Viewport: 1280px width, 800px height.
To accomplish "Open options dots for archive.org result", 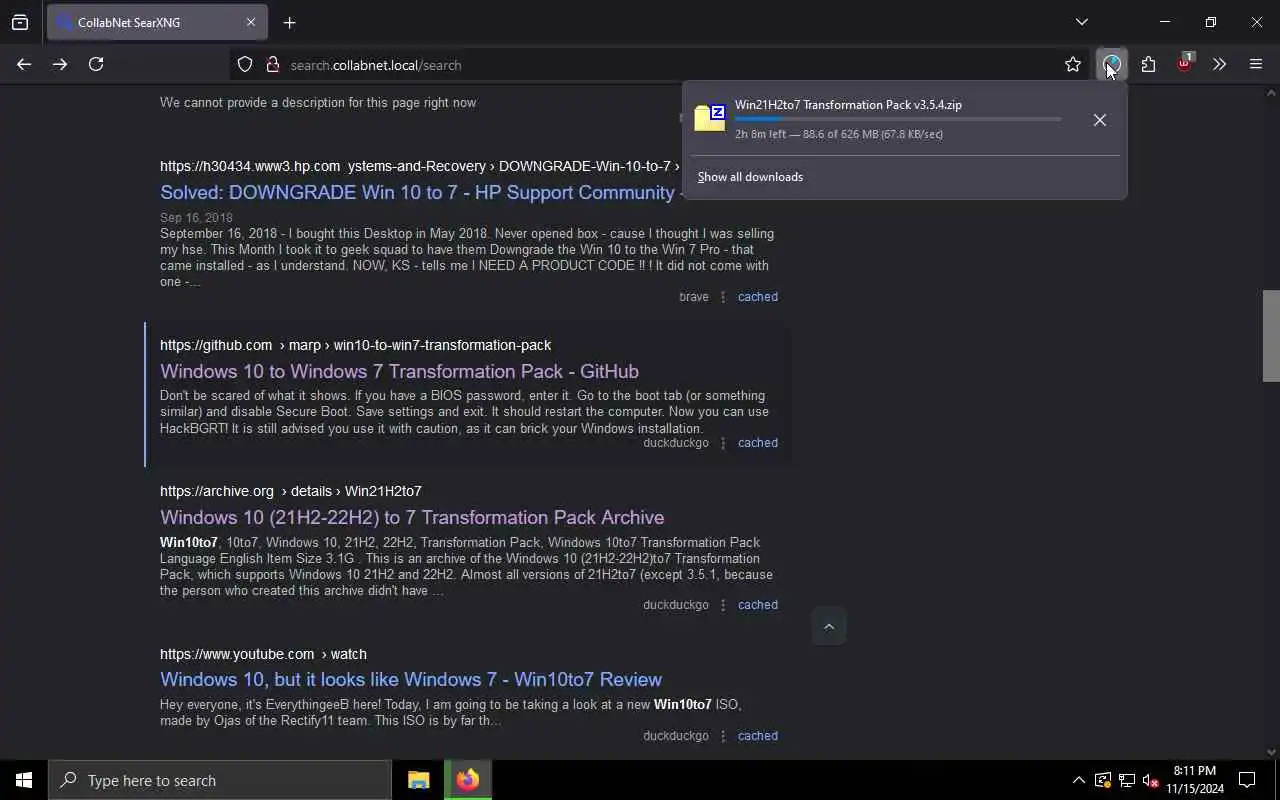I will [723, 605].
